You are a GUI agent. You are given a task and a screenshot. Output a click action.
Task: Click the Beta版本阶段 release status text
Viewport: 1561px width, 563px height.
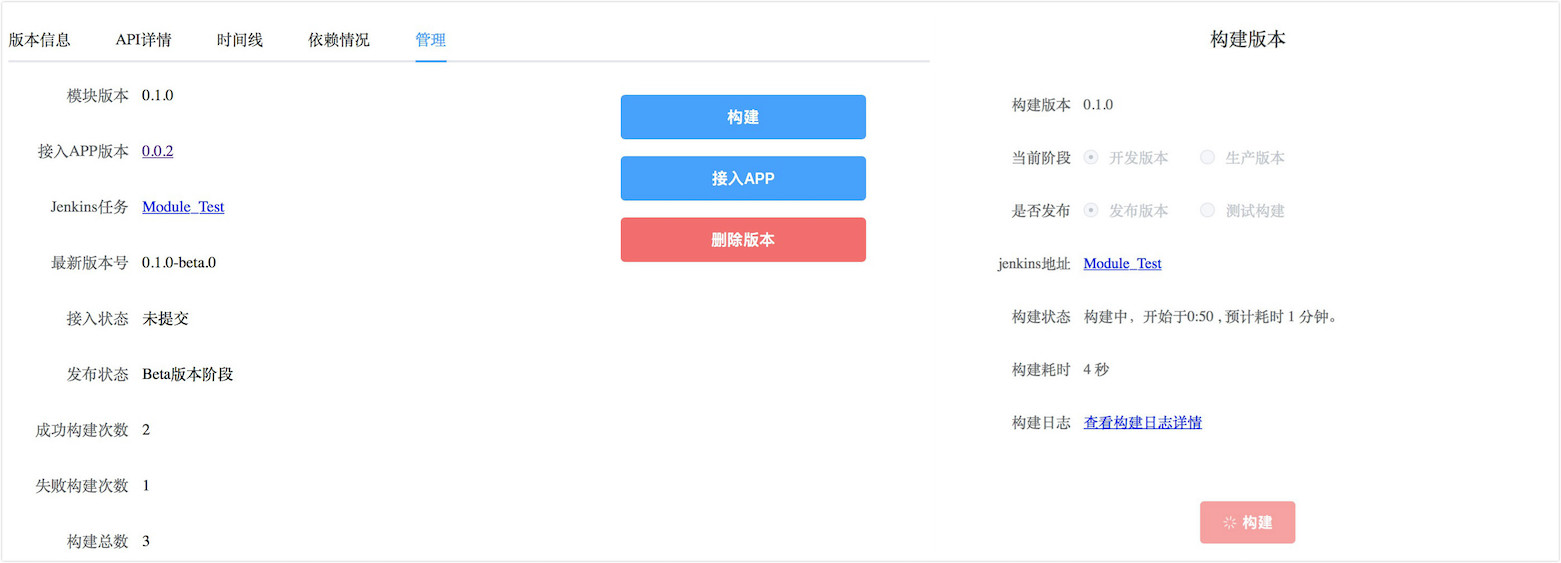pos(188,375)
